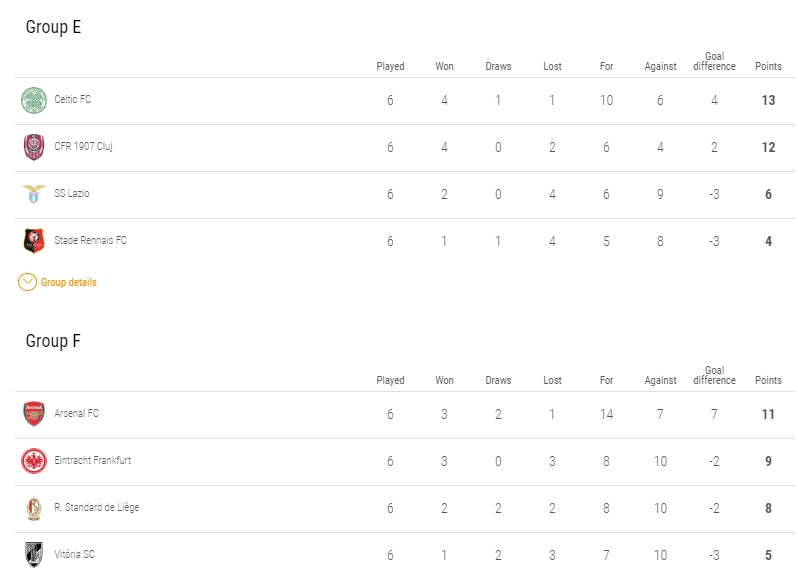Click Points column header in Group E
The height and width of the screenshot is (583, 798).
pos(768,67)
